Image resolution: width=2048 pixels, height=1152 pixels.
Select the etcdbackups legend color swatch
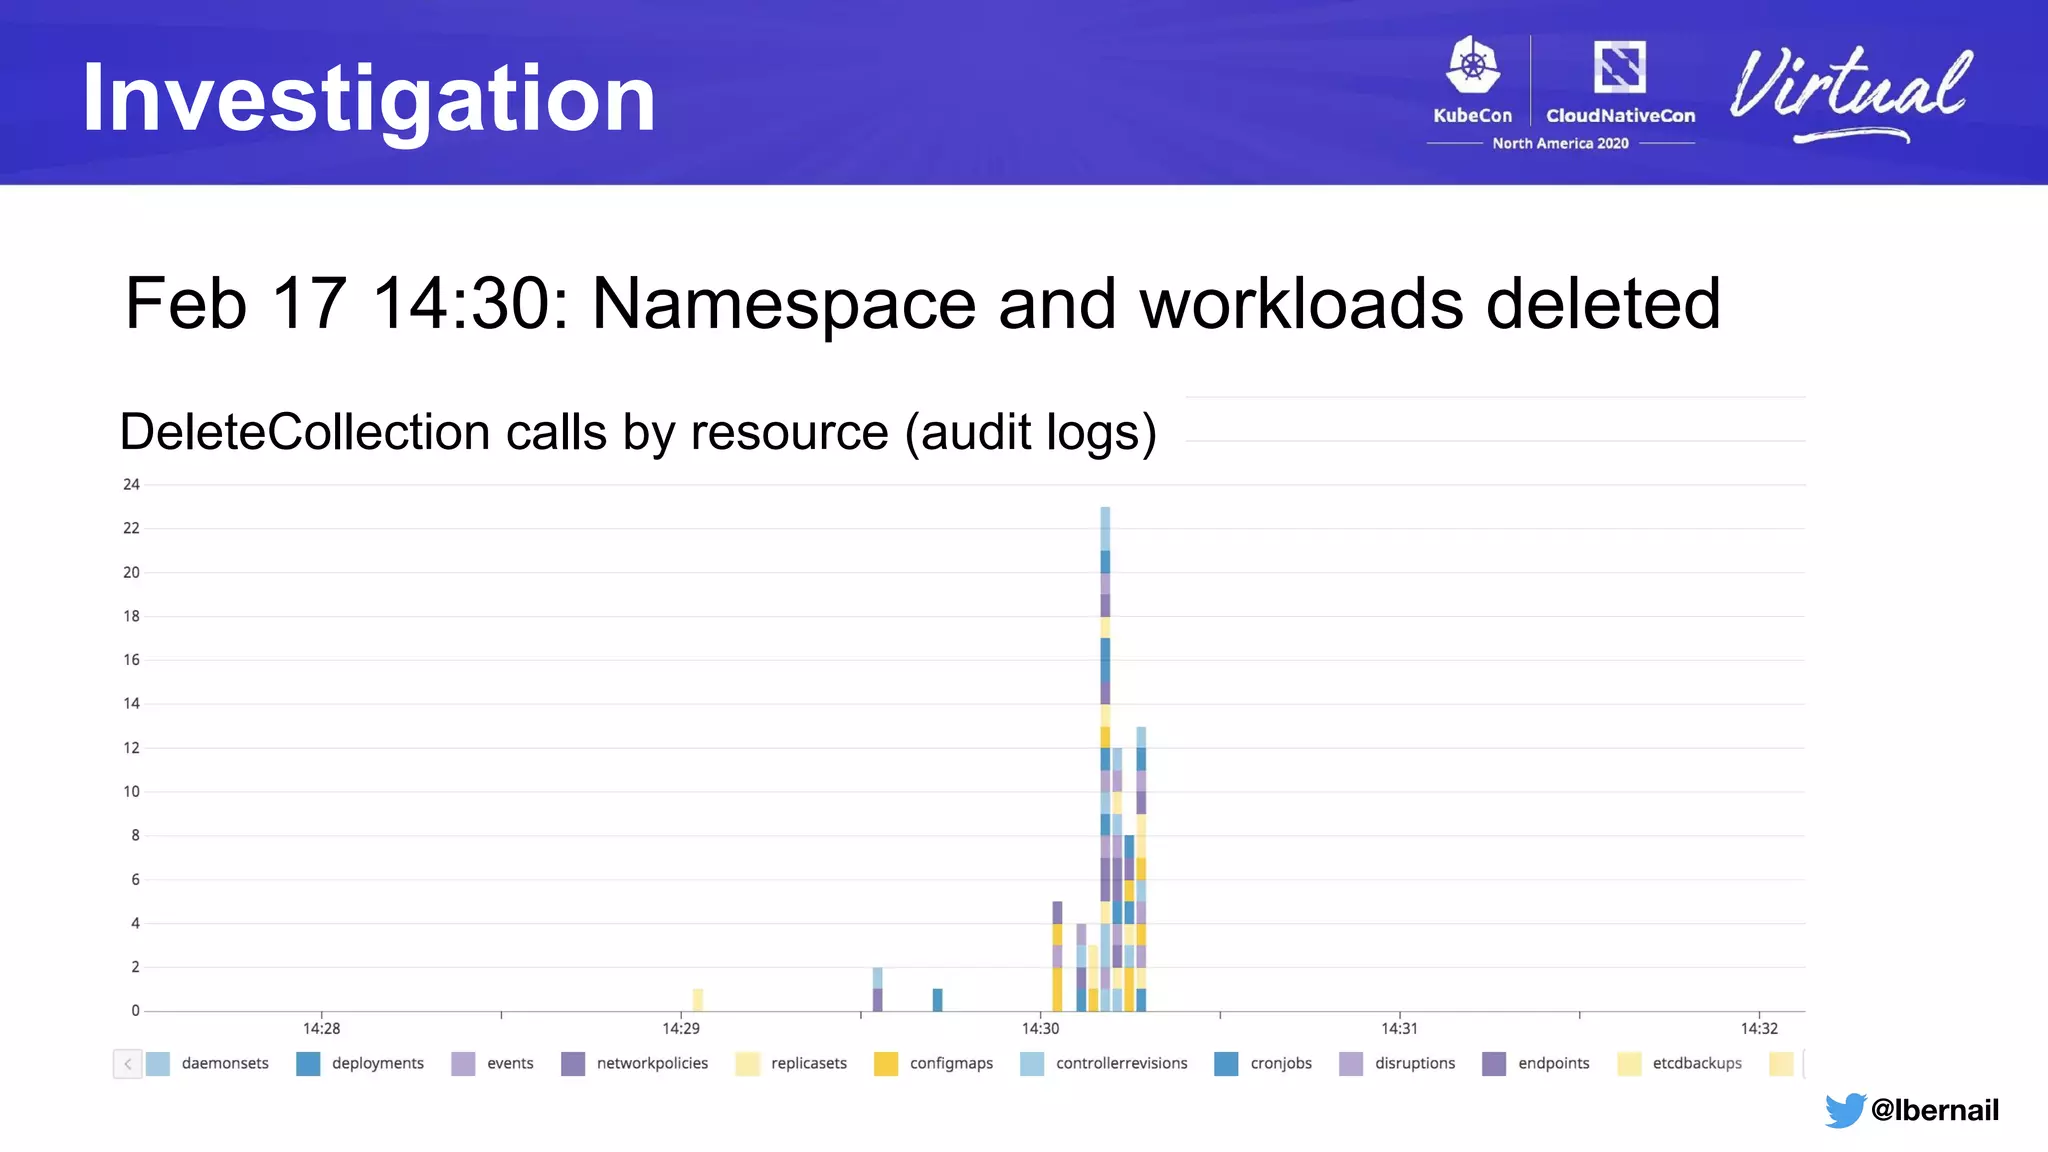1629,1064
